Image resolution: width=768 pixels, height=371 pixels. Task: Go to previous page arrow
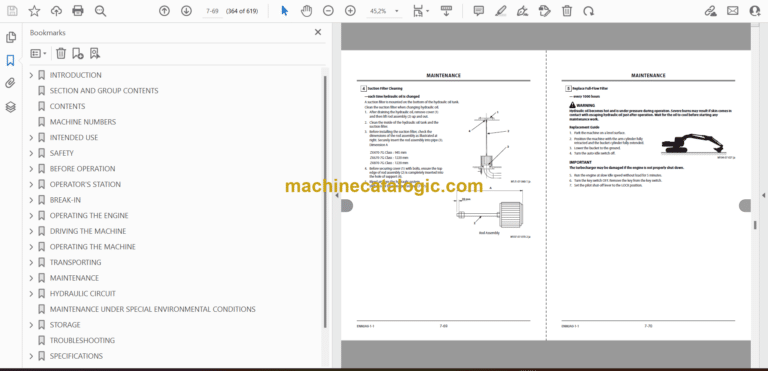(x=164, y=11)
